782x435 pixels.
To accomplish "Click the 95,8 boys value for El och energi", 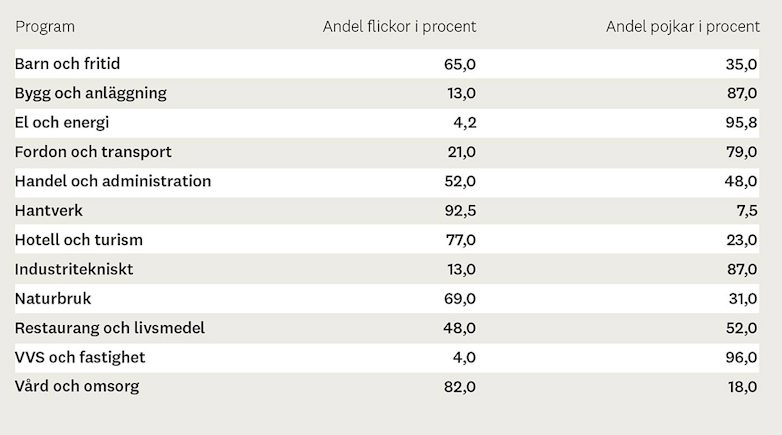I will click(x=741, y=123).
